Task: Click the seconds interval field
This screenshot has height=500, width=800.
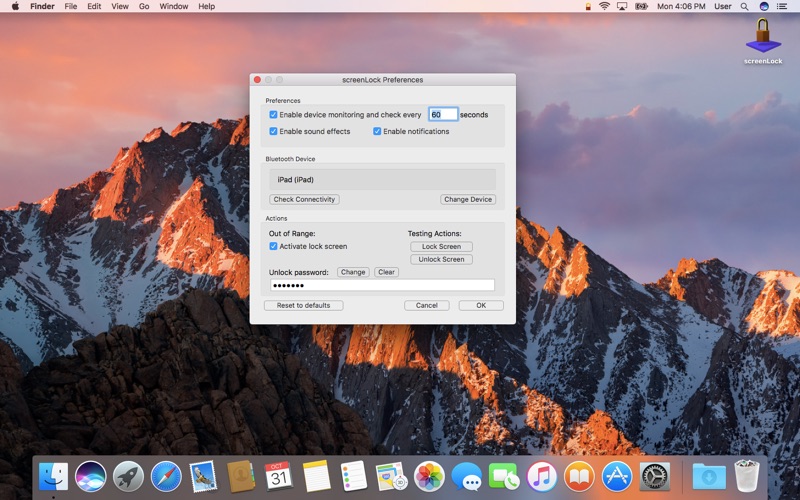Action: 443,114
